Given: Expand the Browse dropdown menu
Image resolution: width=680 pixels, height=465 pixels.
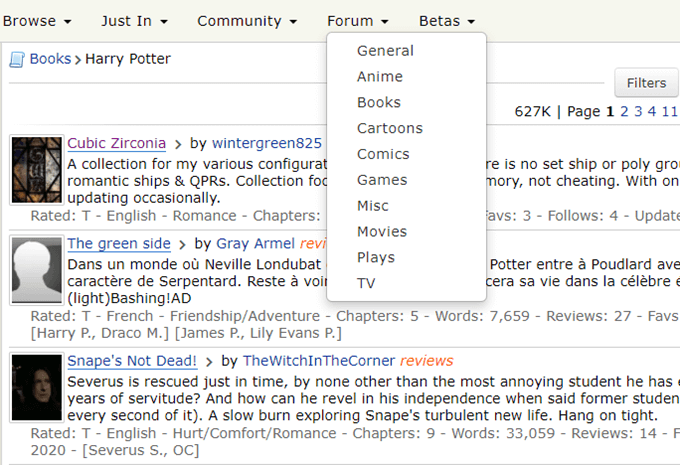Looking at the screenshot, I should pos(37,21).
